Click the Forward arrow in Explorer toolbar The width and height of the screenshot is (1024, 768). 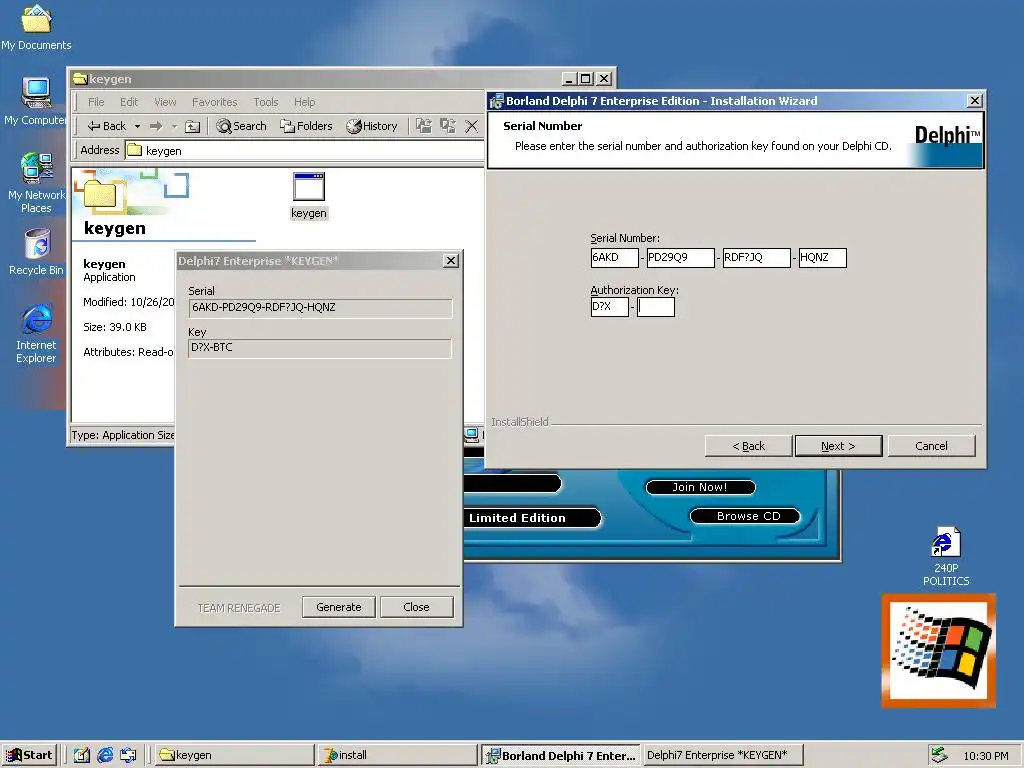pos(155,126)
